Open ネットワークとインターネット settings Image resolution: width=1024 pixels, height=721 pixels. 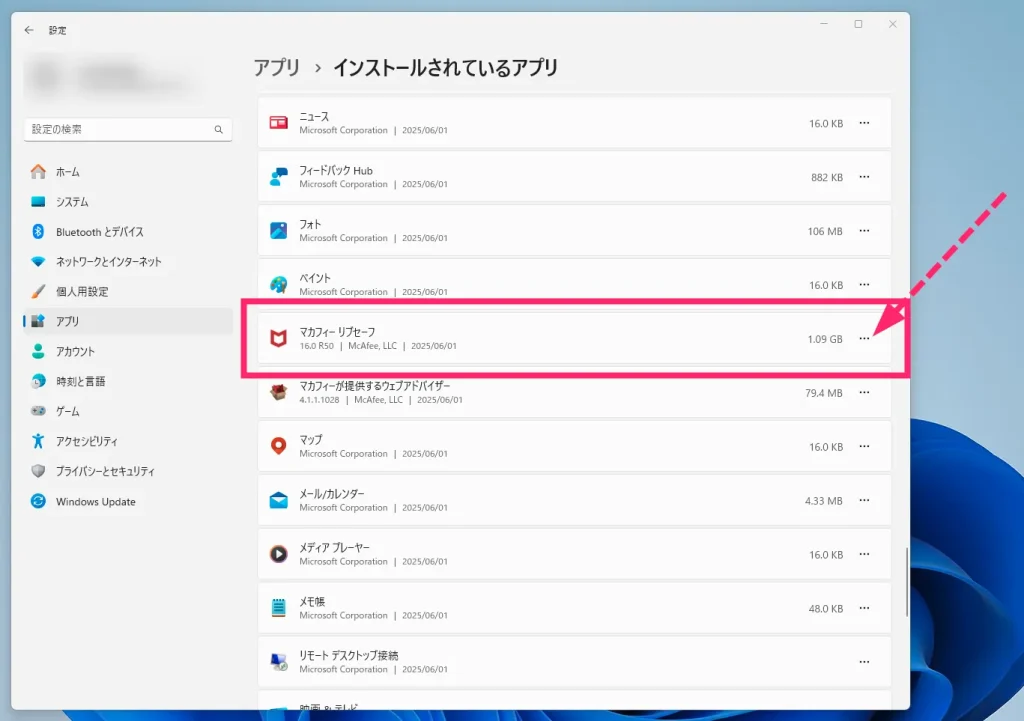point(128,262)
